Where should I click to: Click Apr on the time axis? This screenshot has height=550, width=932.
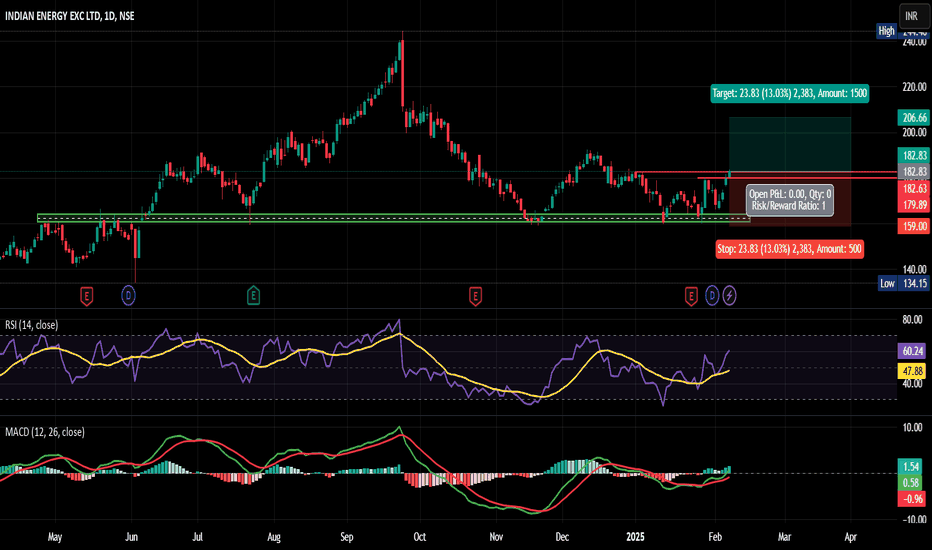(851, 537)
